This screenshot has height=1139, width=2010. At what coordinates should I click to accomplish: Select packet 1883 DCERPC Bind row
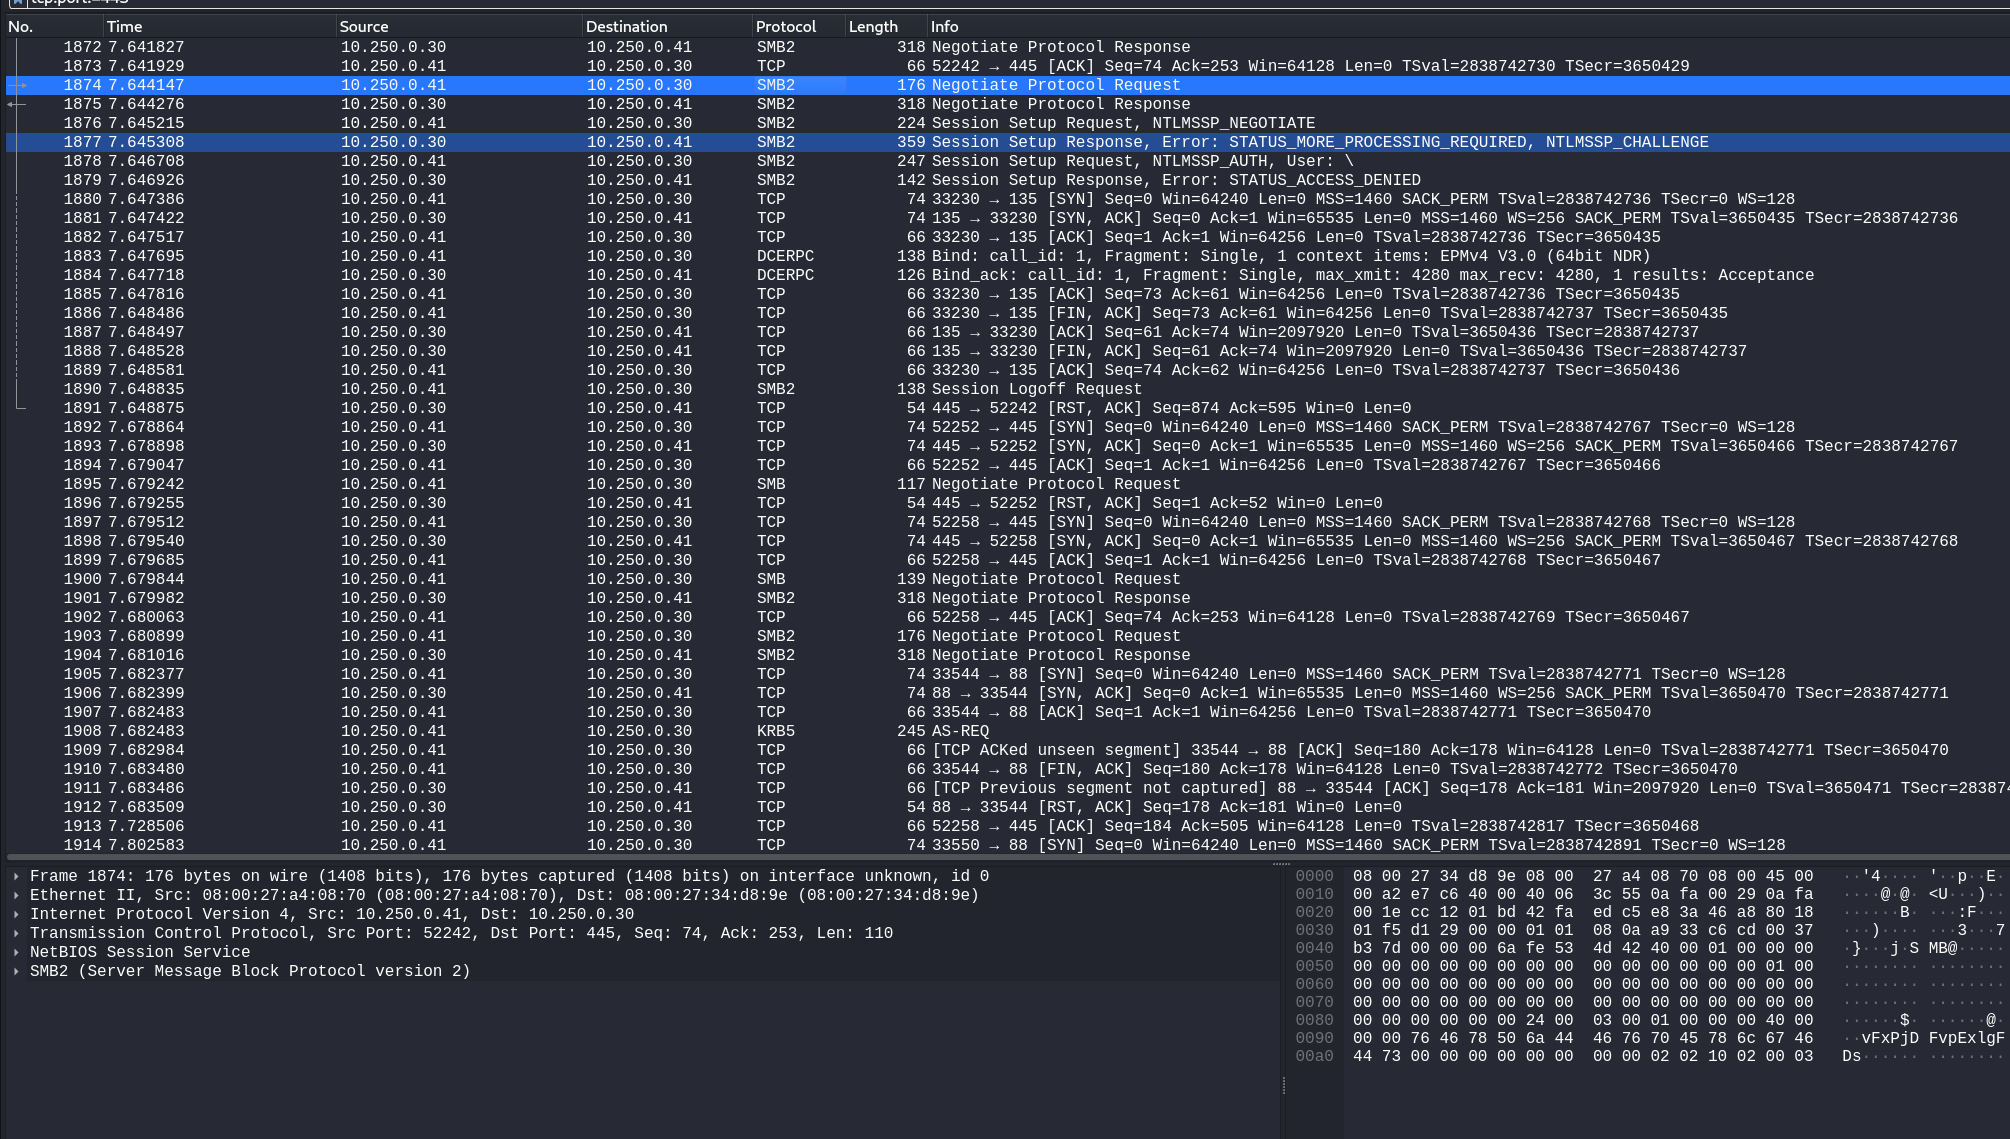tap(1007, 256)
